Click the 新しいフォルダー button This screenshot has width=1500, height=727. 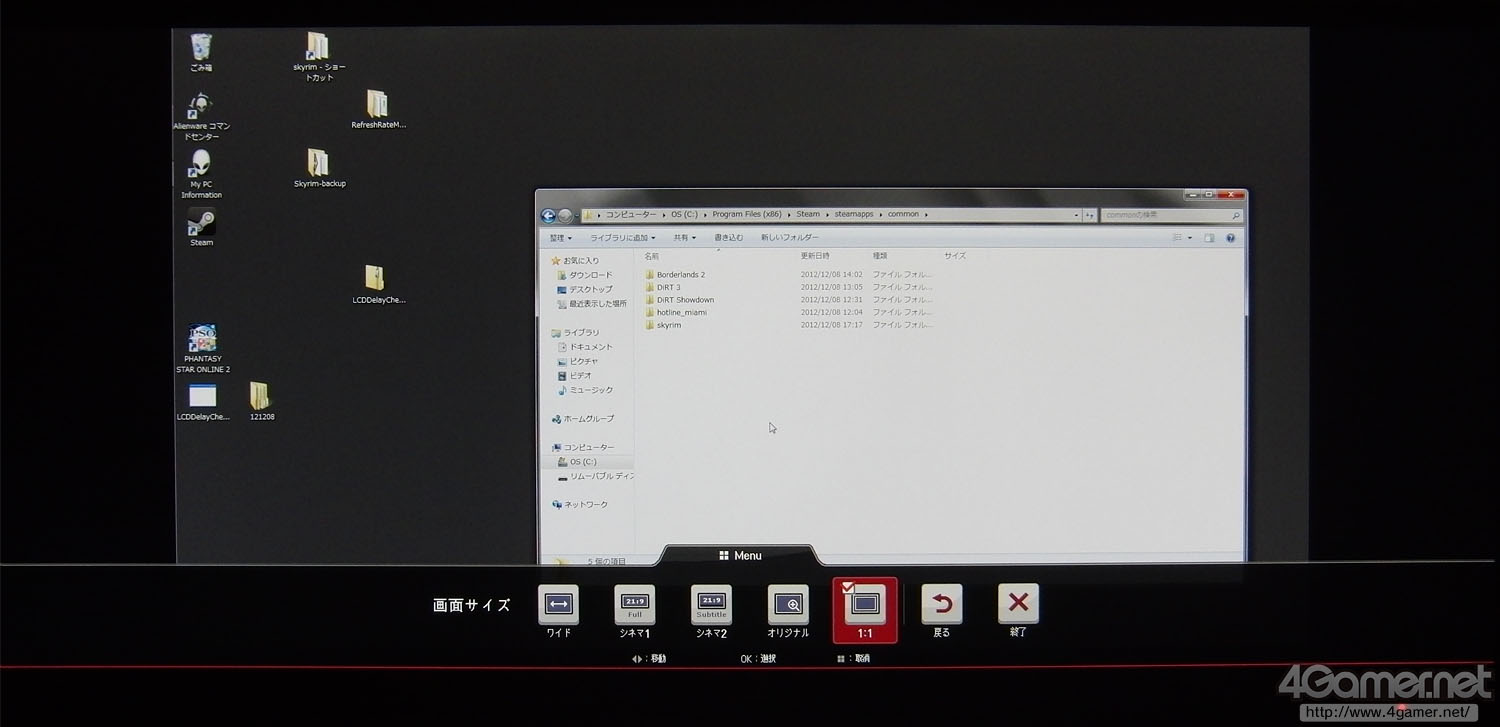coord(789,238)
